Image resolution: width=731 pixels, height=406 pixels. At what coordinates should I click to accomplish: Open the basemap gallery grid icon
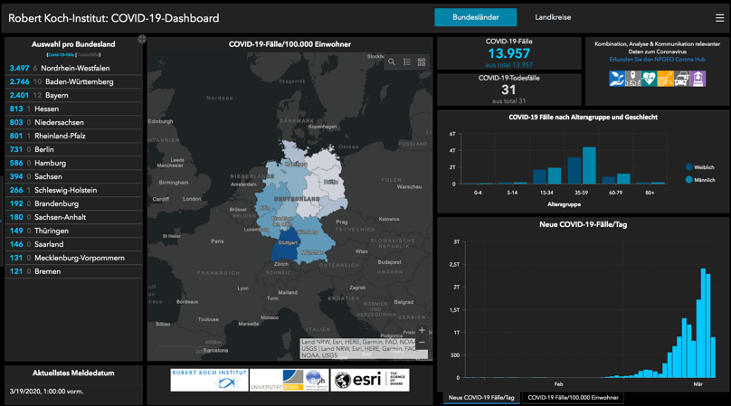[421, 62]
